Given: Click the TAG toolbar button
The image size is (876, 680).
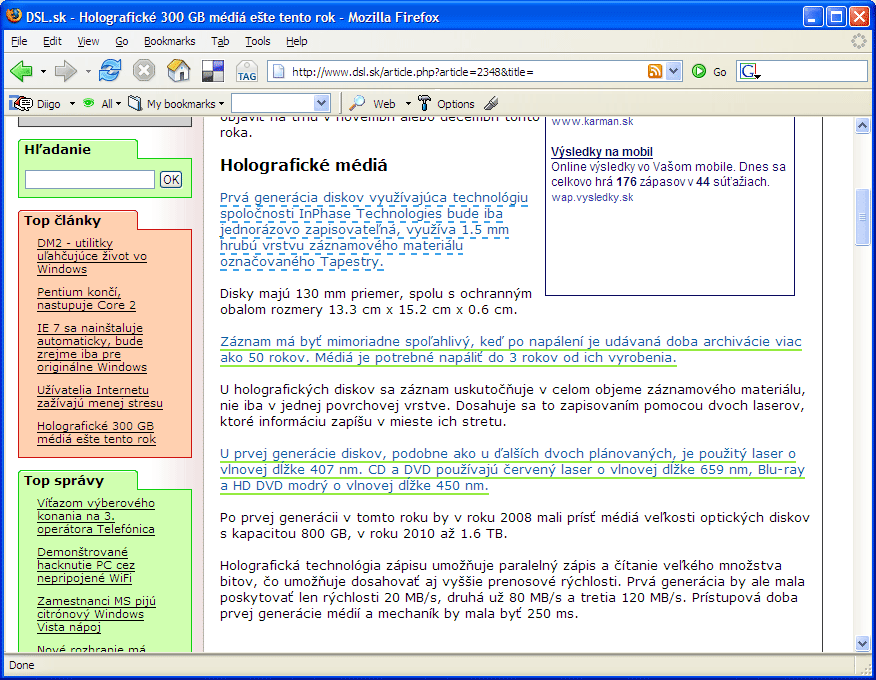Looking at the screenshot, I should click(246, 72).
